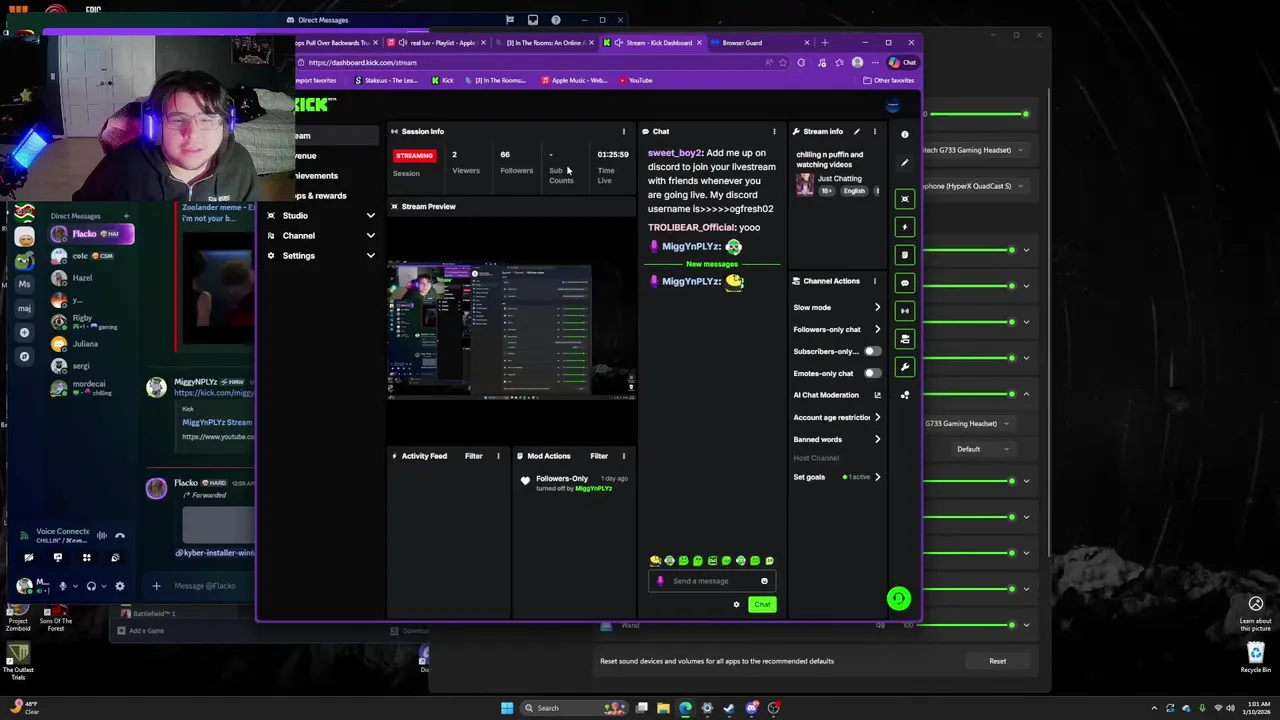The image size is (1280, 720).
Task: Open the emoji picker in Kick chat input
Action: (x=764, y=581)
